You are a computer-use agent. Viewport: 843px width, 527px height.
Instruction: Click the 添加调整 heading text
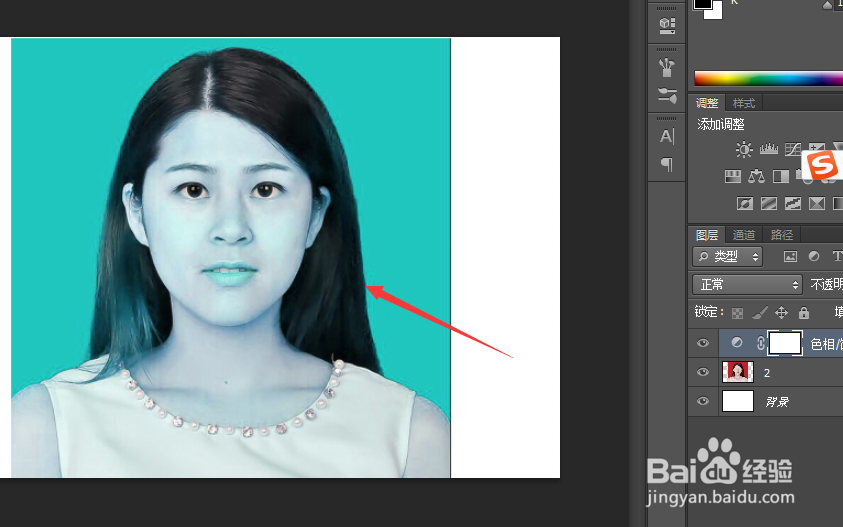click(x=721, y=124)
